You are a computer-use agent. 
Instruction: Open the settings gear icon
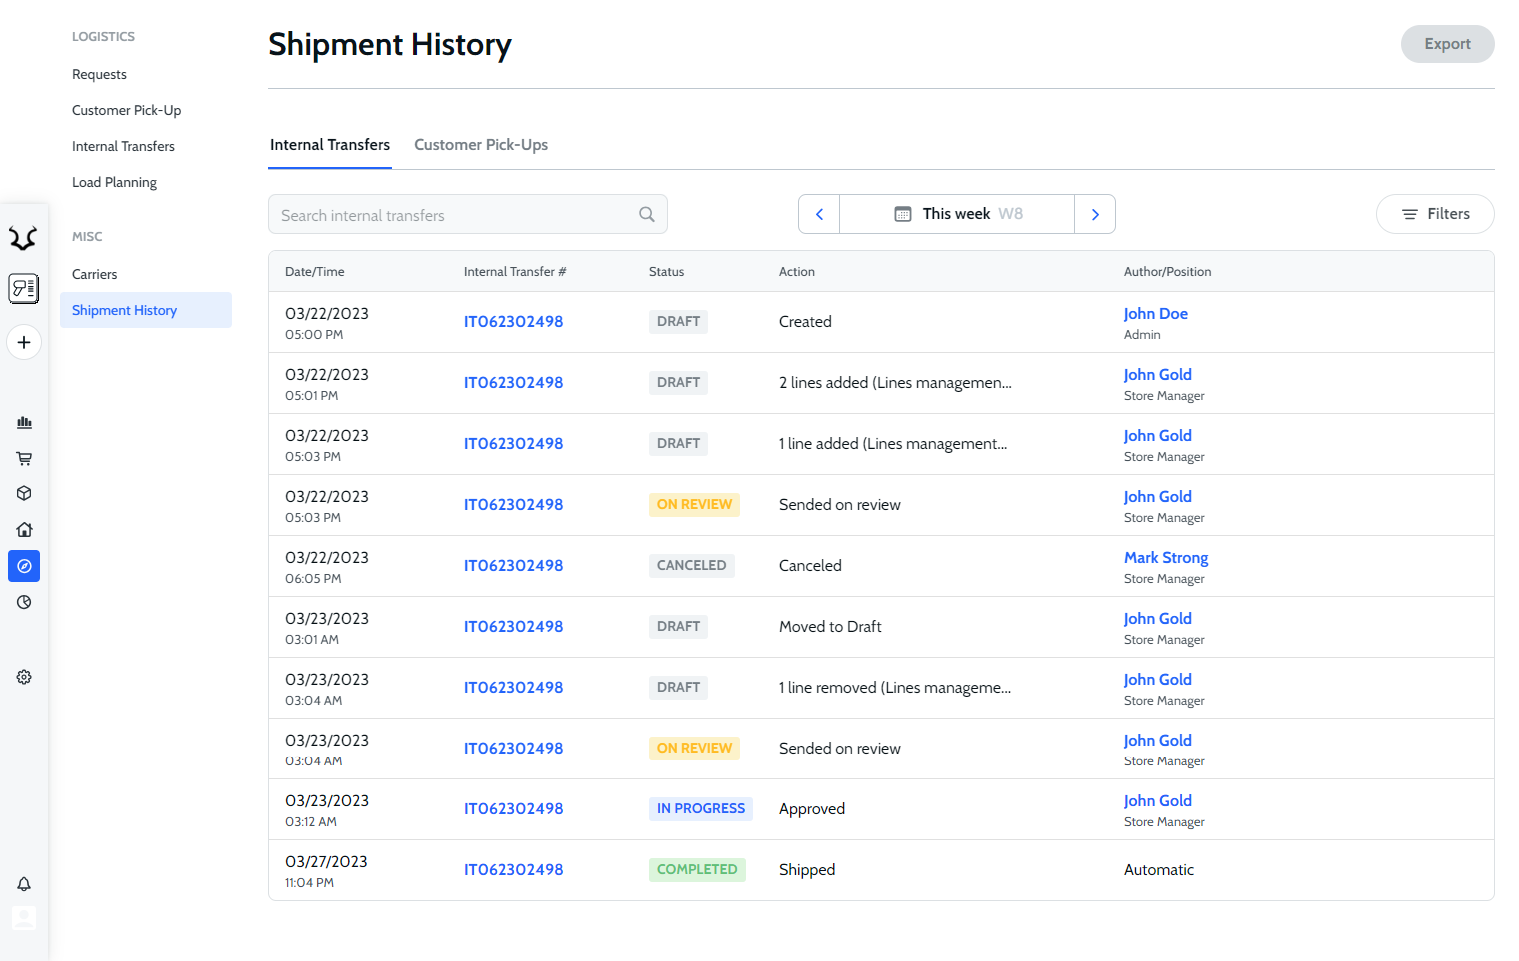coord(24,677)
